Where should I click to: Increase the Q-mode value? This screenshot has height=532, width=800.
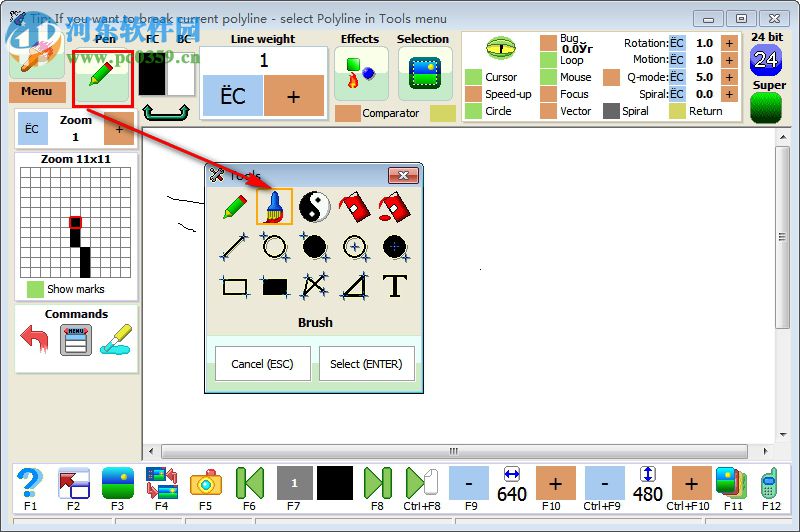point(730,77)
